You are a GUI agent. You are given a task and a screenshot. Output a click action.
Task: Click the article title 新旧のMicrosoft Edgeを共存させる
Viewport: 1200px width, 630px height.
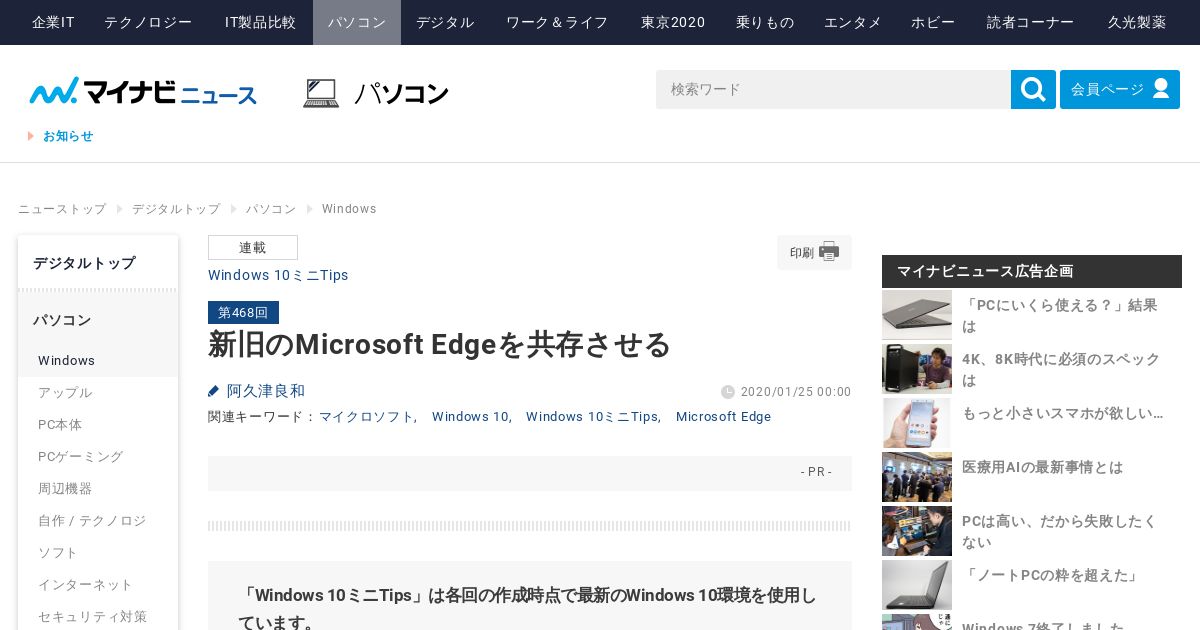point(439,344)
